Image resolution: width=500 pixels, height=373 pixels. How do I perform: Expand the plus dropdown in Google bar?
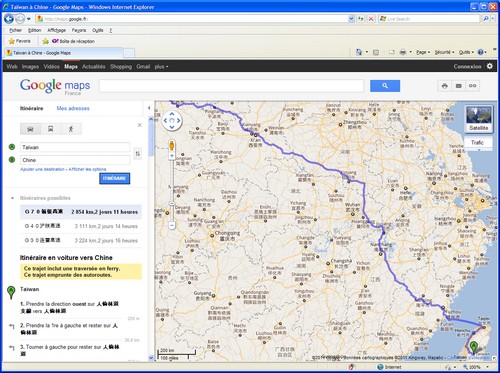pos(161,66)
